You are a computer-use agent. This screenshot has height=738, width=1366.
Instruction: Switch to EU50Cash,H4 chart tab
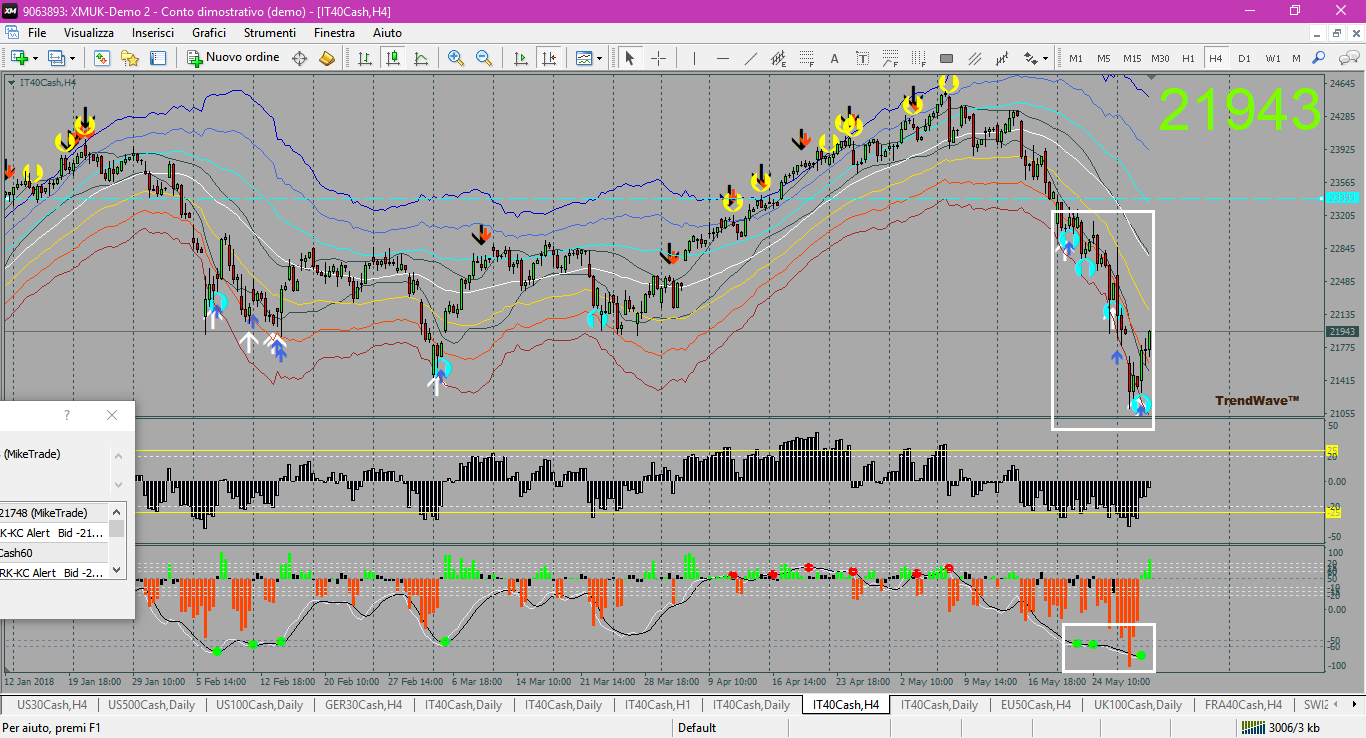tap(1036, 705)
